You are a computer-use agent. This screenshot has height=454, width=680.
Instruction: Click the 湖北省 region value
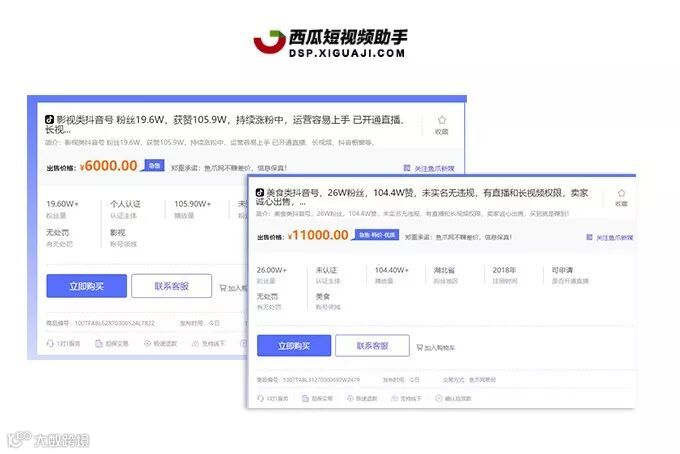444,270
